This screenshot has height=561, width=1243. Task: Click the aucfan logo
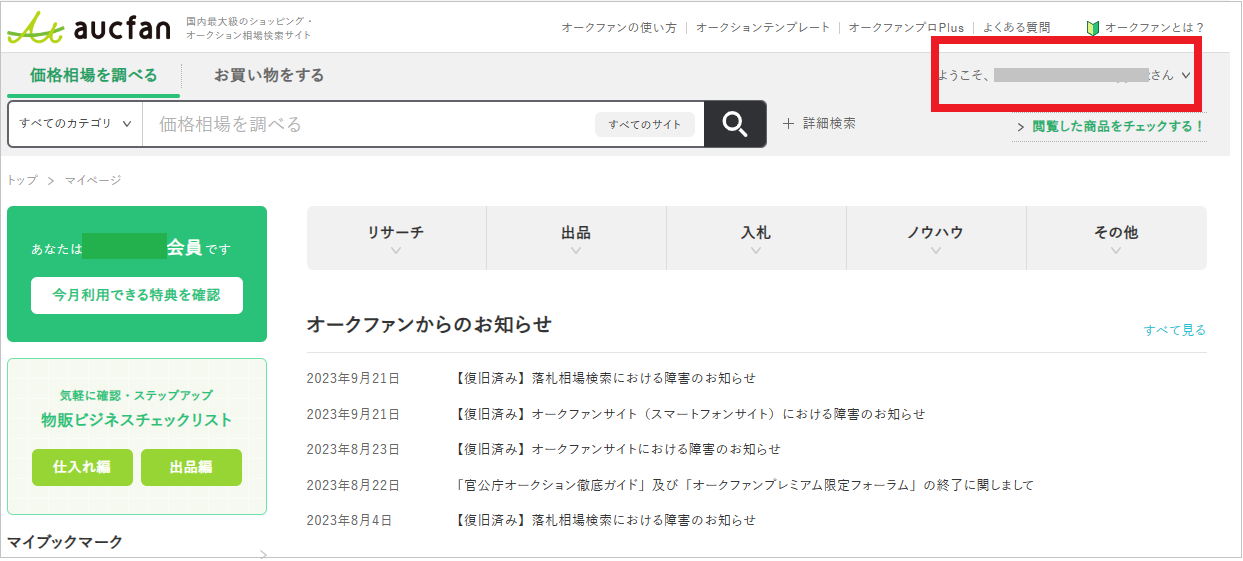click(88, 29)
